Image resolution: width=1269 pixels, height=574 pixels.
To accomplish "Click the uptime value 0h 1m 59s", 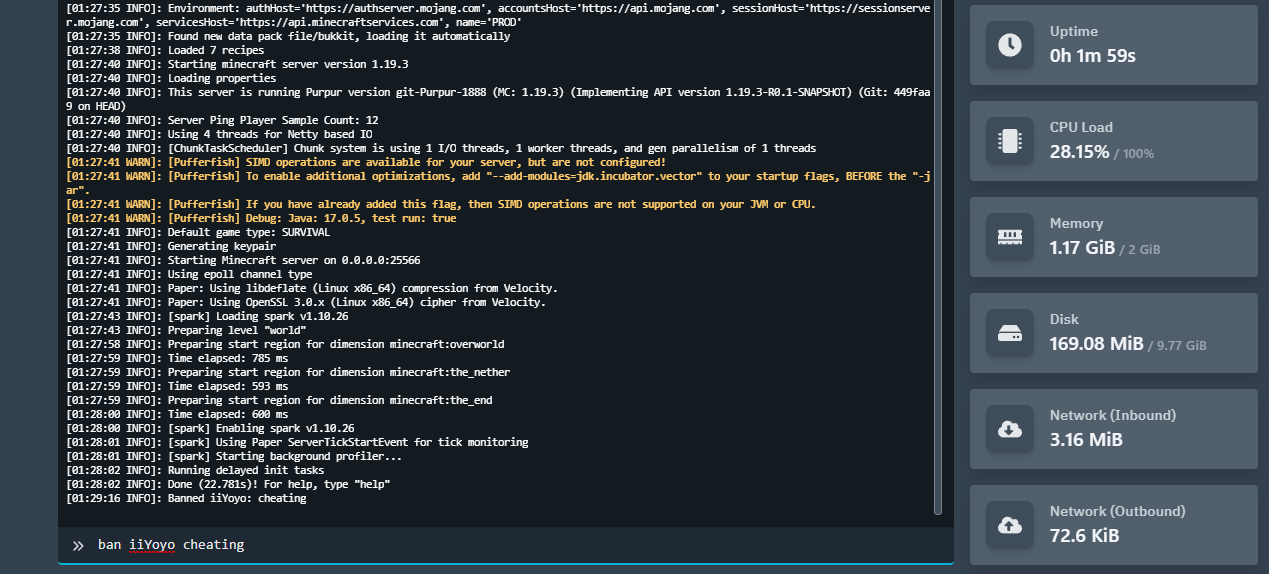I will (1092, 56).
